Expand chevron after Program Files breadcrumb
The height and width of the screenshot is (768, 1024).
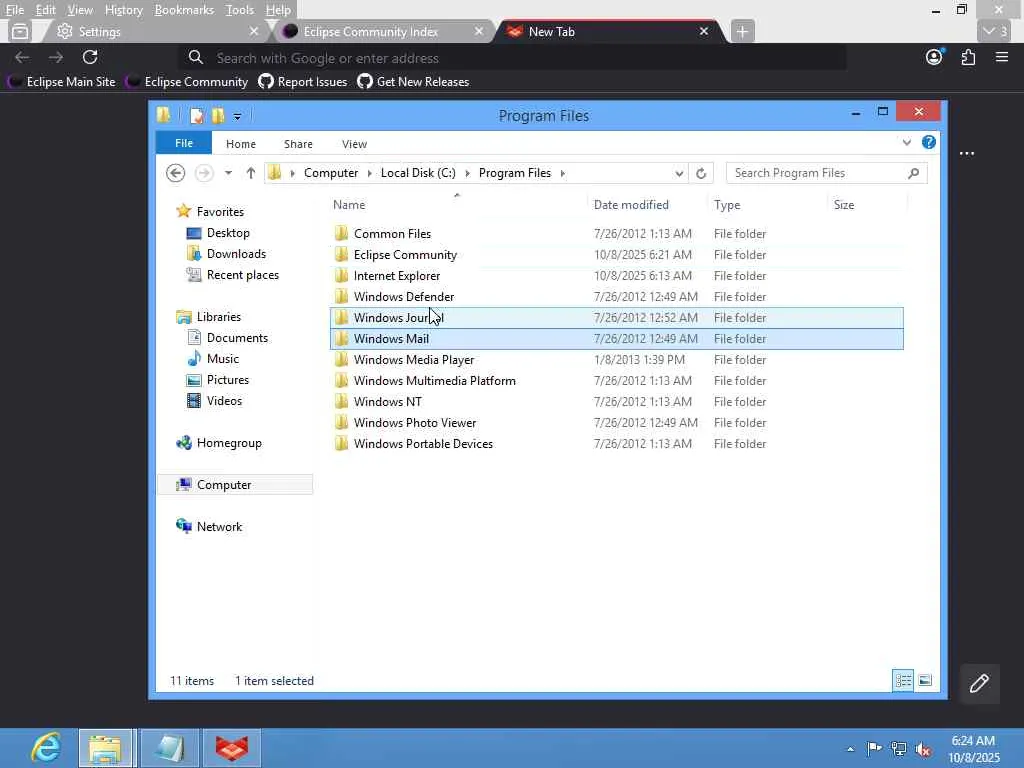pos(563,173)
